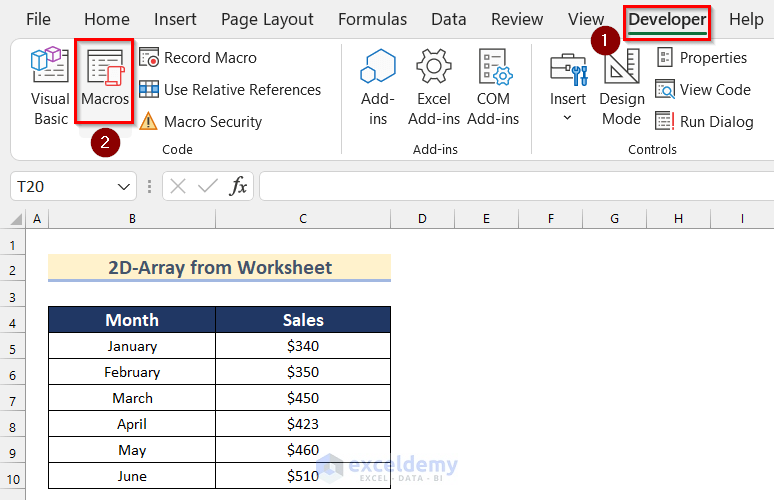Start Record Macro
This screenshot has height=500, width=774.
tap(198, 58)
